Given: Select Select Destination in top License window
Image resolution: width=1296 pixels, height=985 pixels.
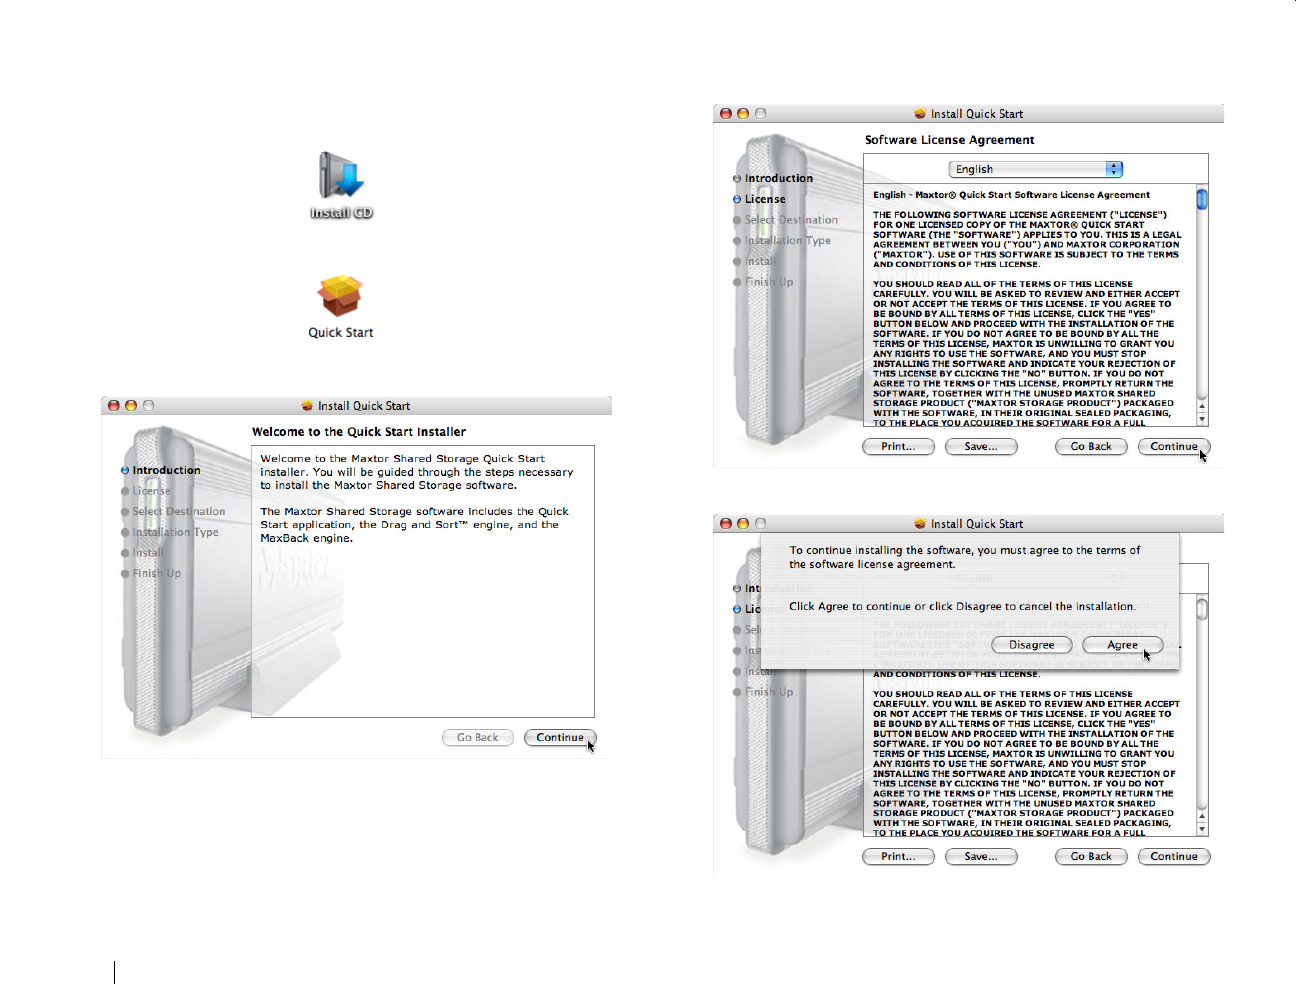Looking at the screenshot, I should pos(786,220).
